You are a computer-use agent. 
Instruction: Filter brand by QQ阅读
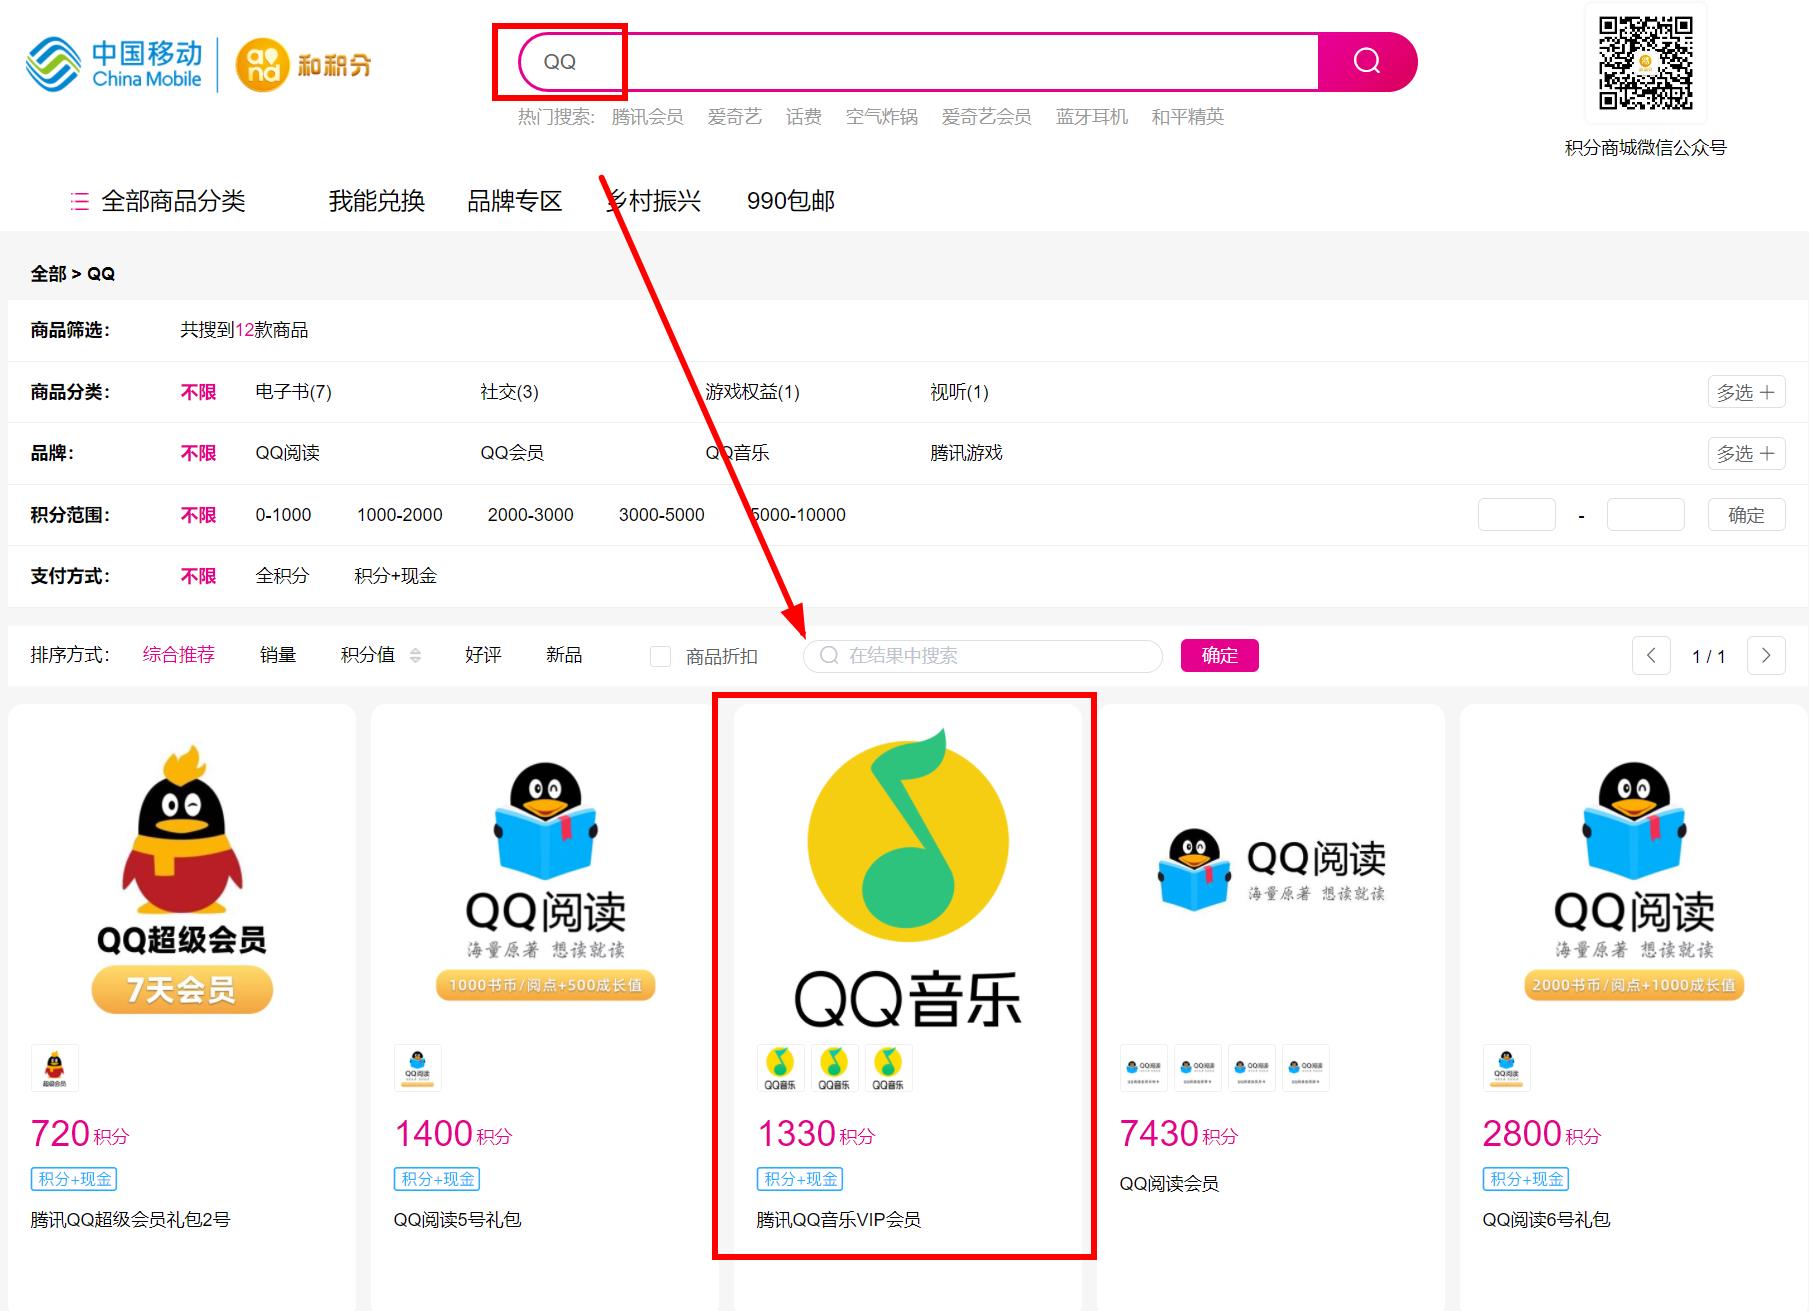tap(288, 453)
